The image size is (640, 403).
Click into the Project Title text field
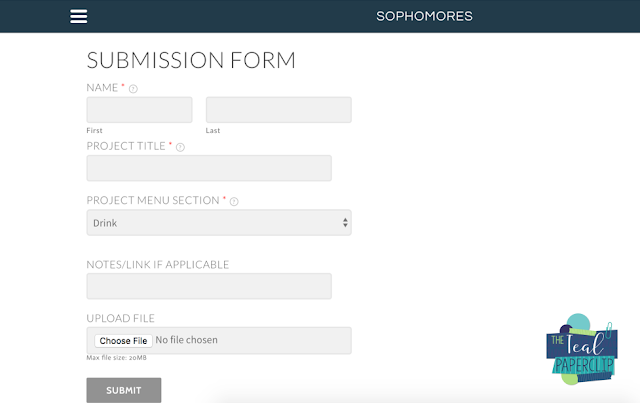click(209, 168)
